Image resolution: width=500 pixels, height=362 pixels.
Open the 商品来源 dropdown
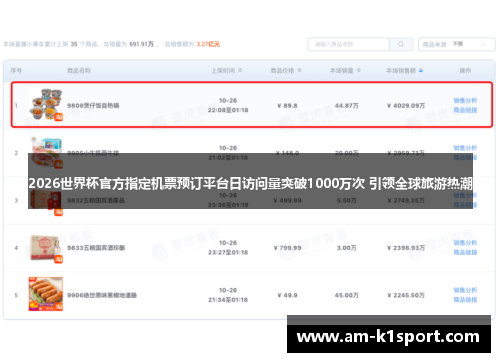(456, 44)
